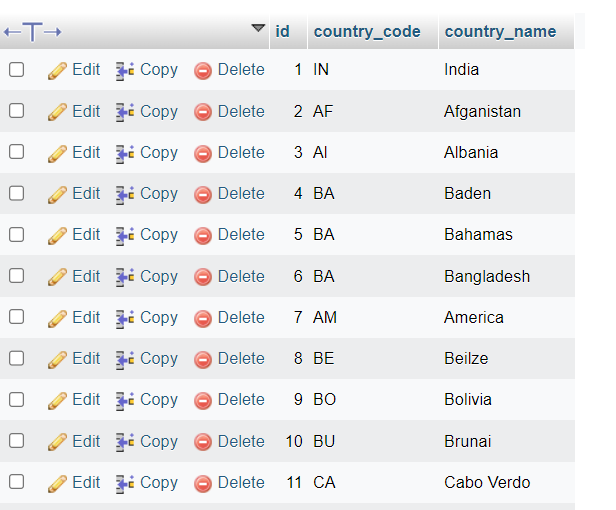Sort rows by the id column header
Image resolution: width=616 pixels, height=510 pixels.
tap(282, 32)
